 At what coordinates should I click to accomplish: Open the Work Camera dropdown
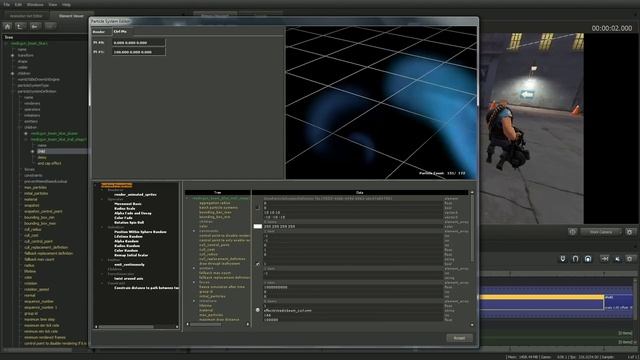tap(600, 232)
